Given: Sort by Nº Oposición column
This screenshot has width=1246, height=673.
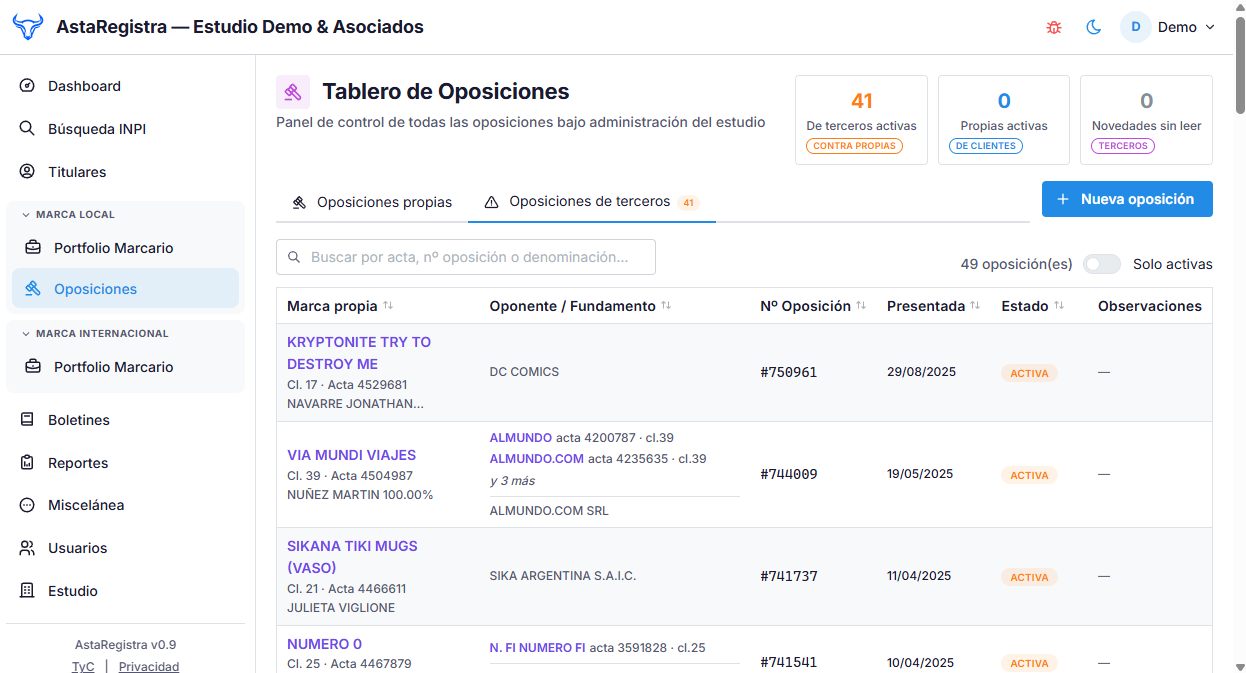Looking at the screenshot, I should 813,306.
